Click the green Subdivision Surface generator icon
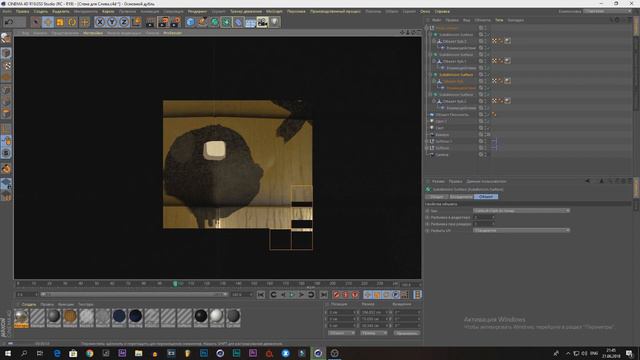This screenshot has height=360, width=640. tap(214, 22)
